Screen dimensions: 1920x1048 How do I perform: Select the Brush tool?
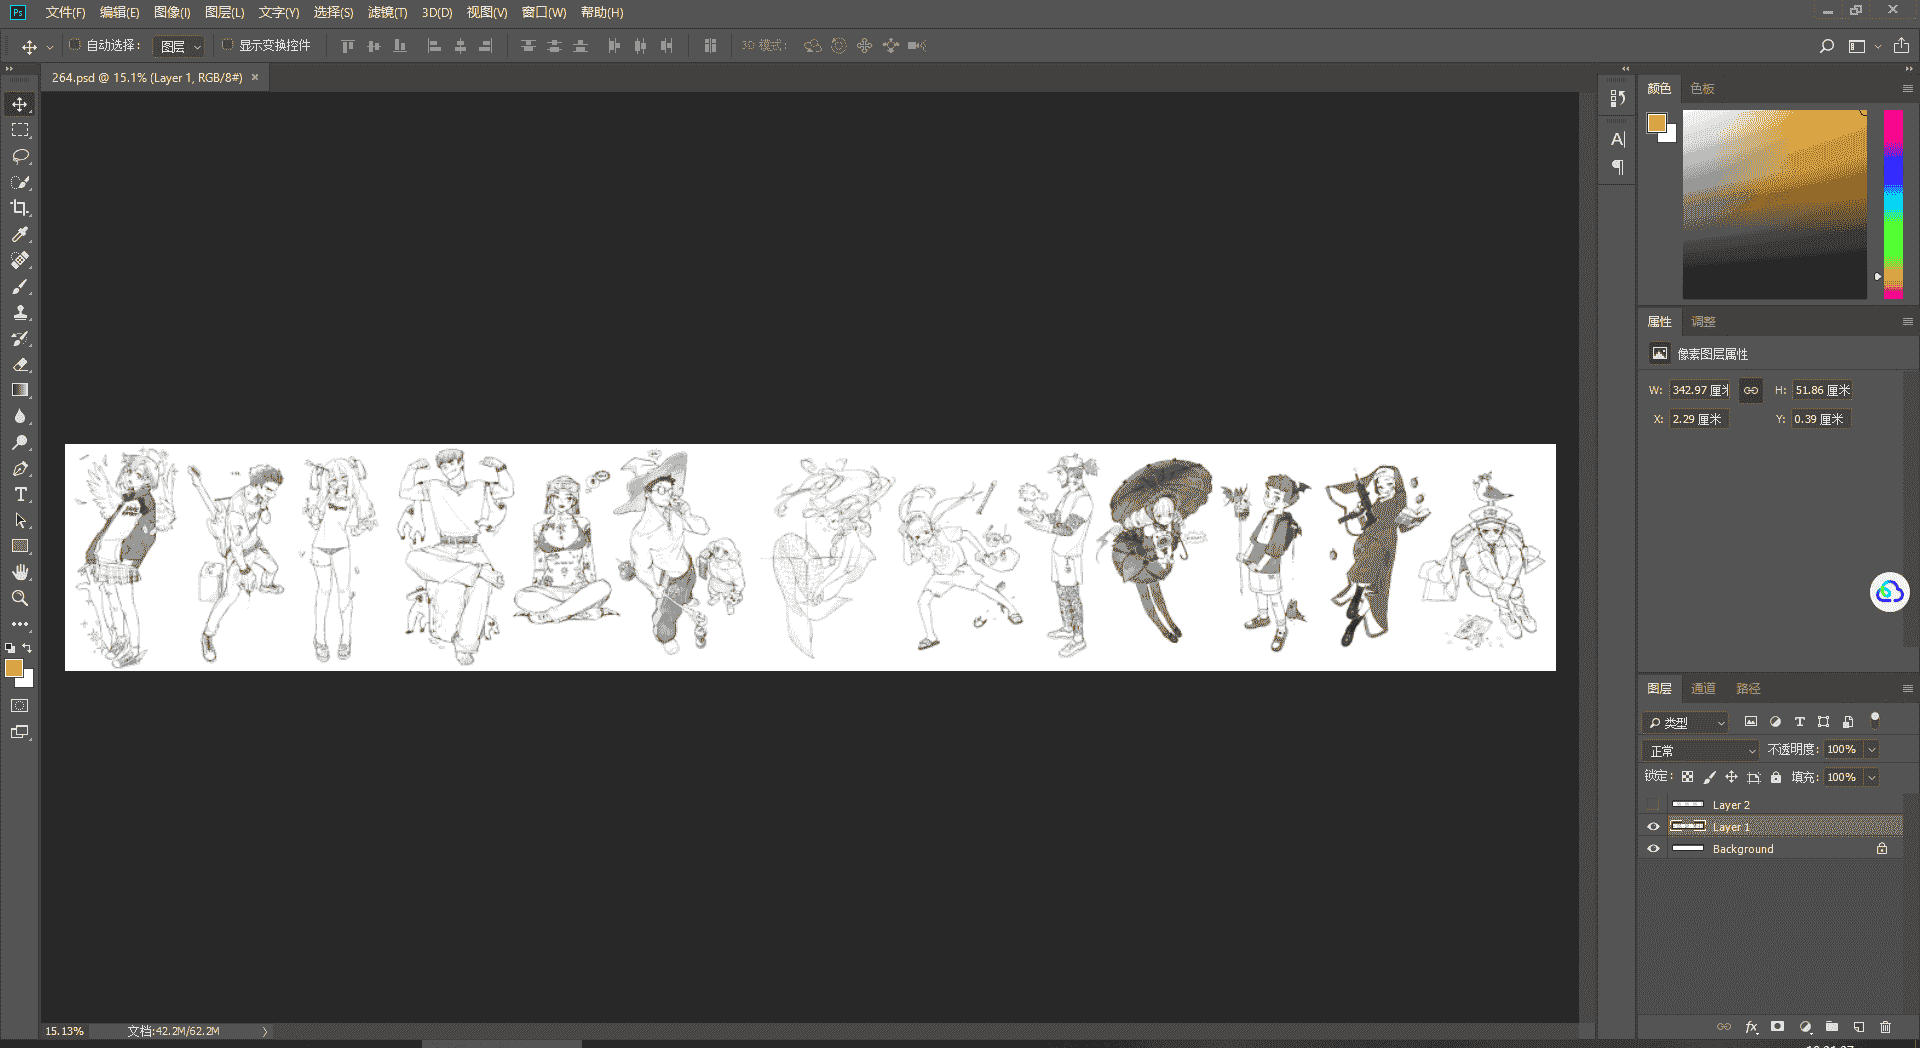[20, 286]
